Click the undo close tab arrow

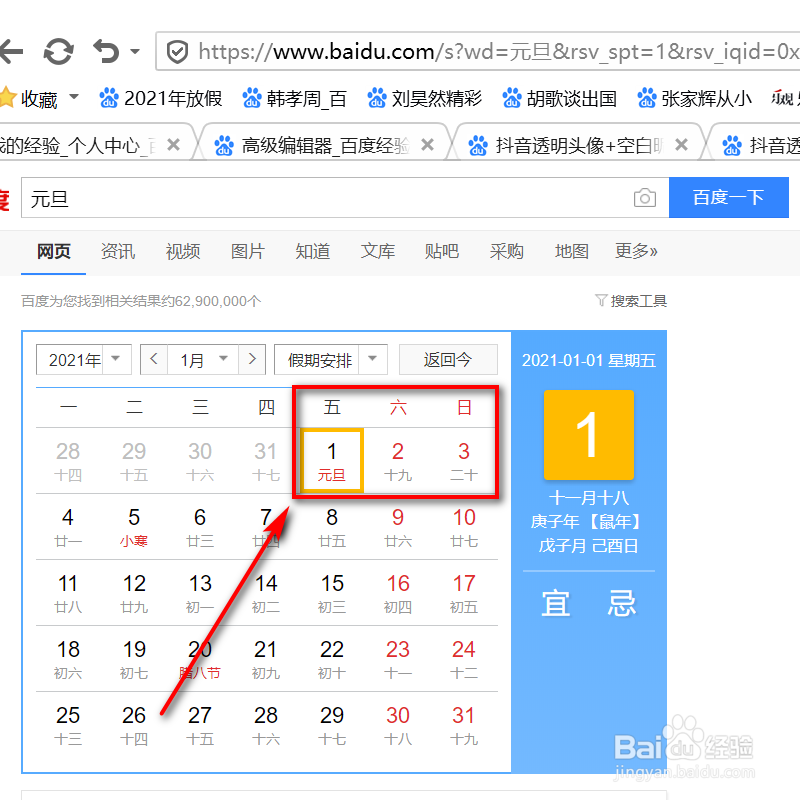107,51
